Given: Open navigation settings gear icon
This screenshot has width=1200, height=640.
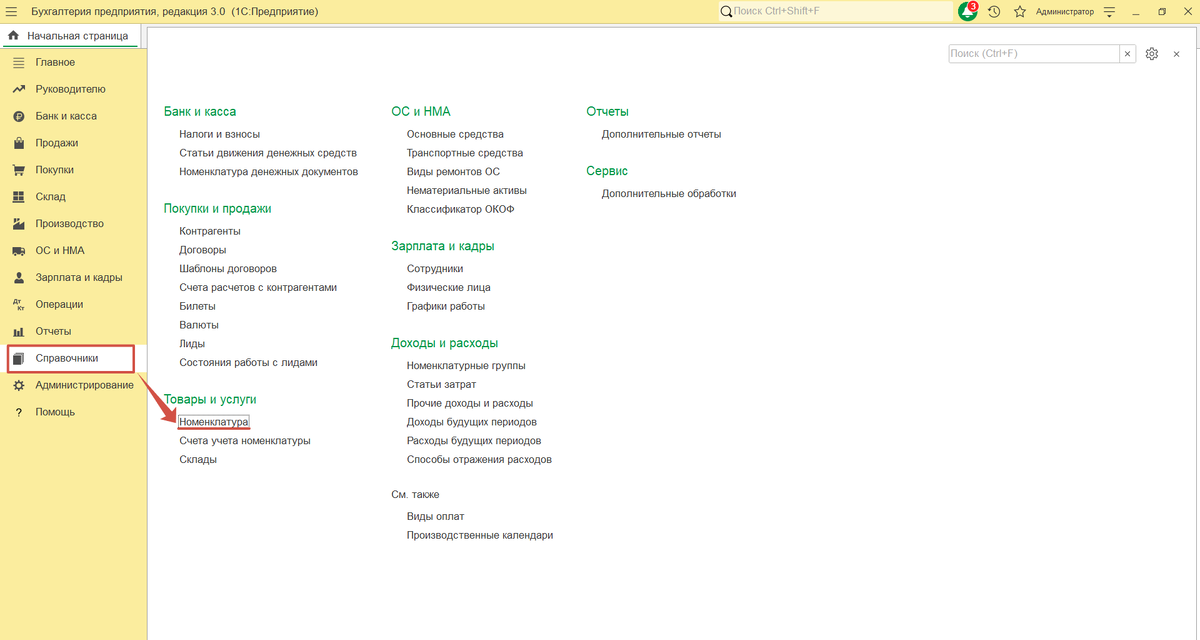Looking at the screenshot, I should [x=1152, y=54].
